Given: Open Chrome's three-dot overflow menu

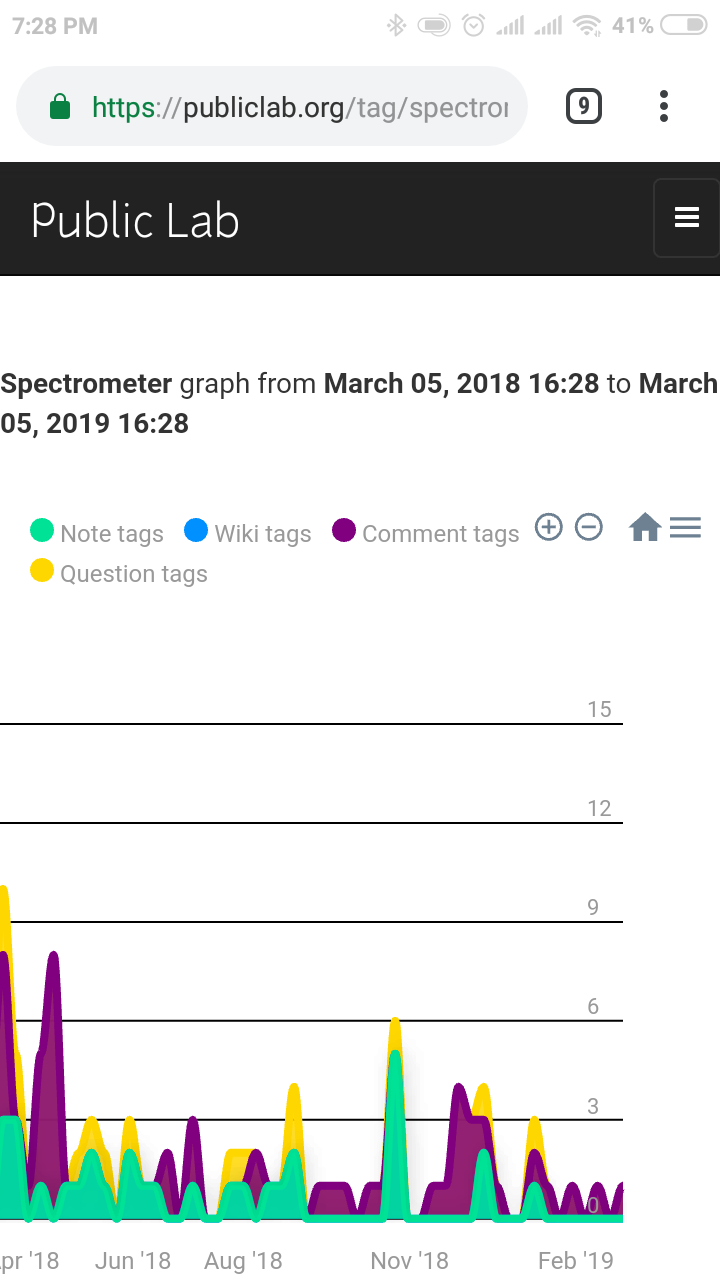Looking at the screenshot, I should coord(664,106).
